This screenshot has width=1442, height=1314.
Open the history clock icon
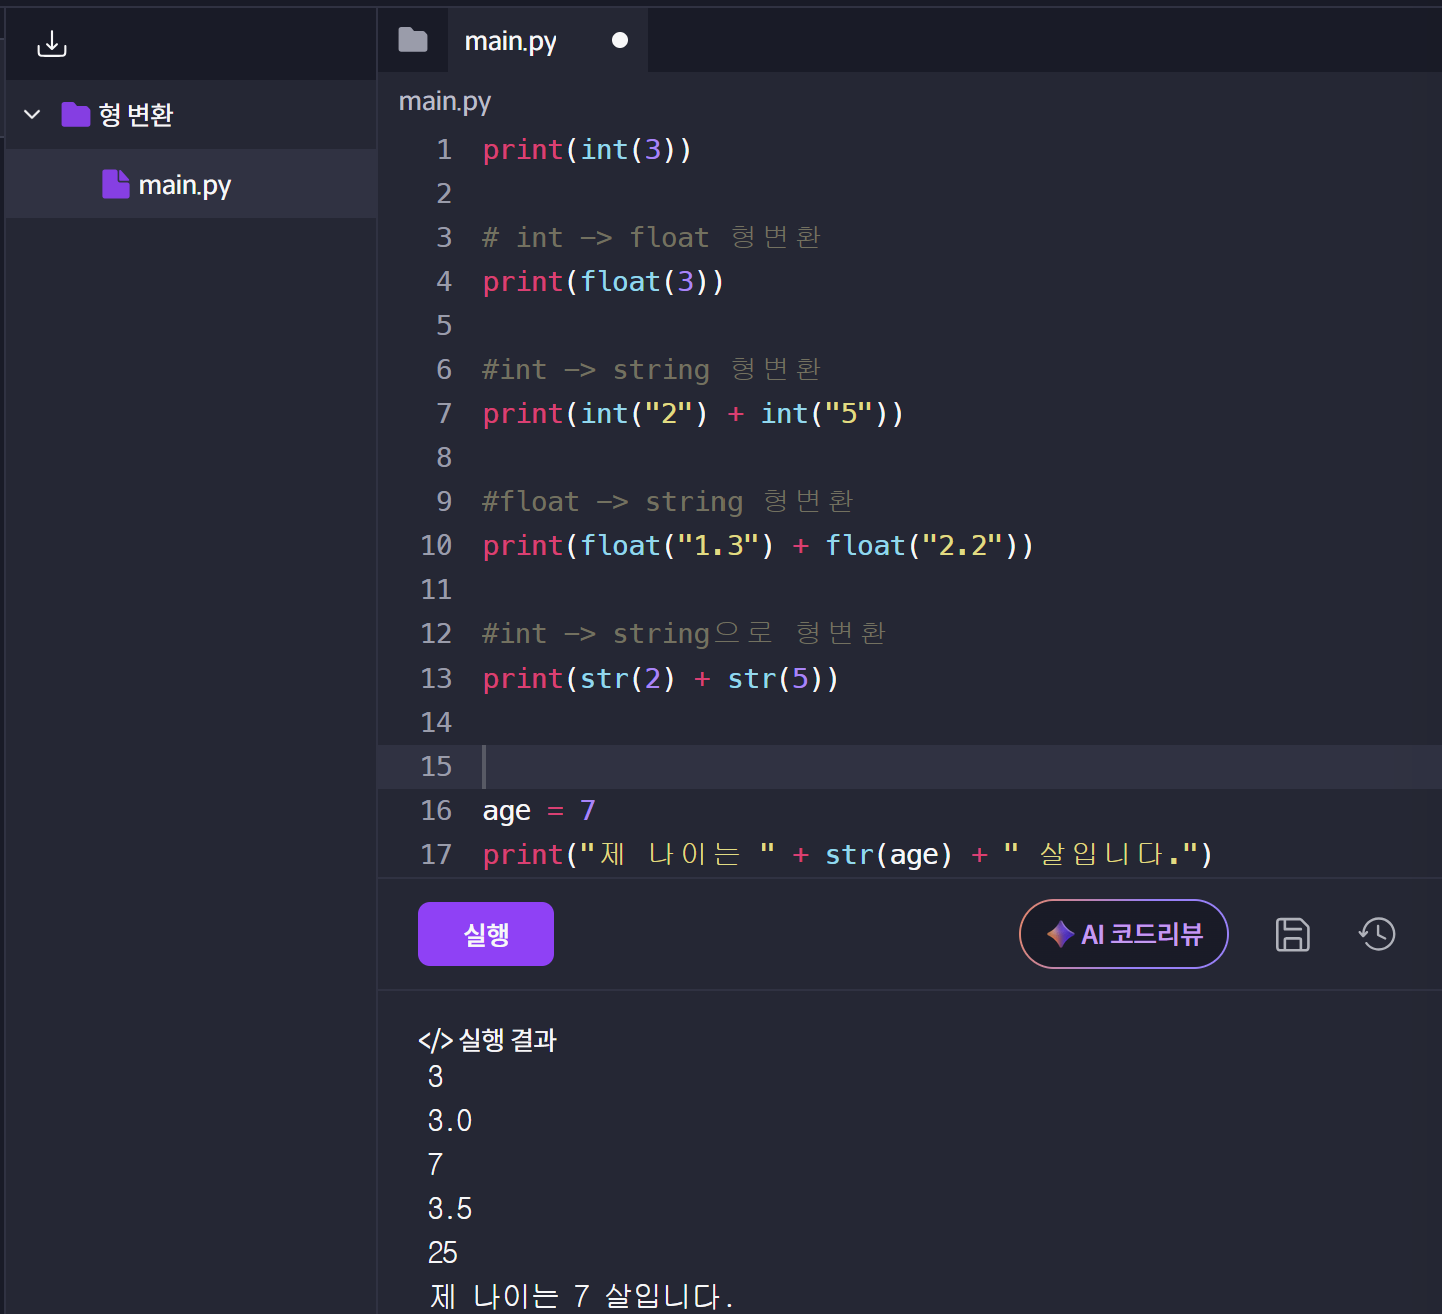click(1377, 934)
